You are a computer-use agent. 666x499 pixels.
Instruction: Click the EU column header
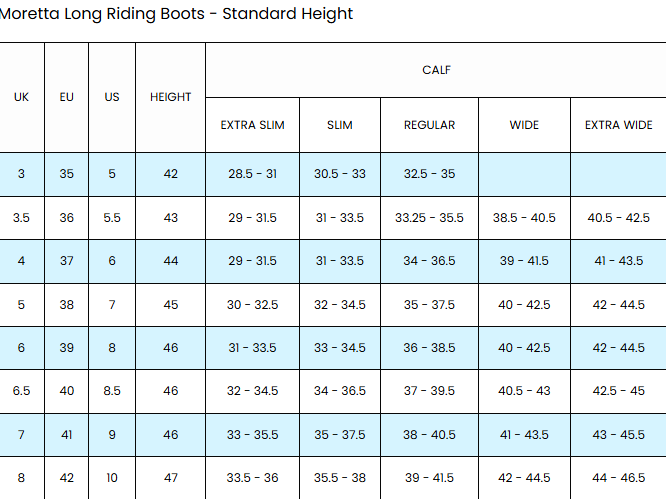coord(66,97)
